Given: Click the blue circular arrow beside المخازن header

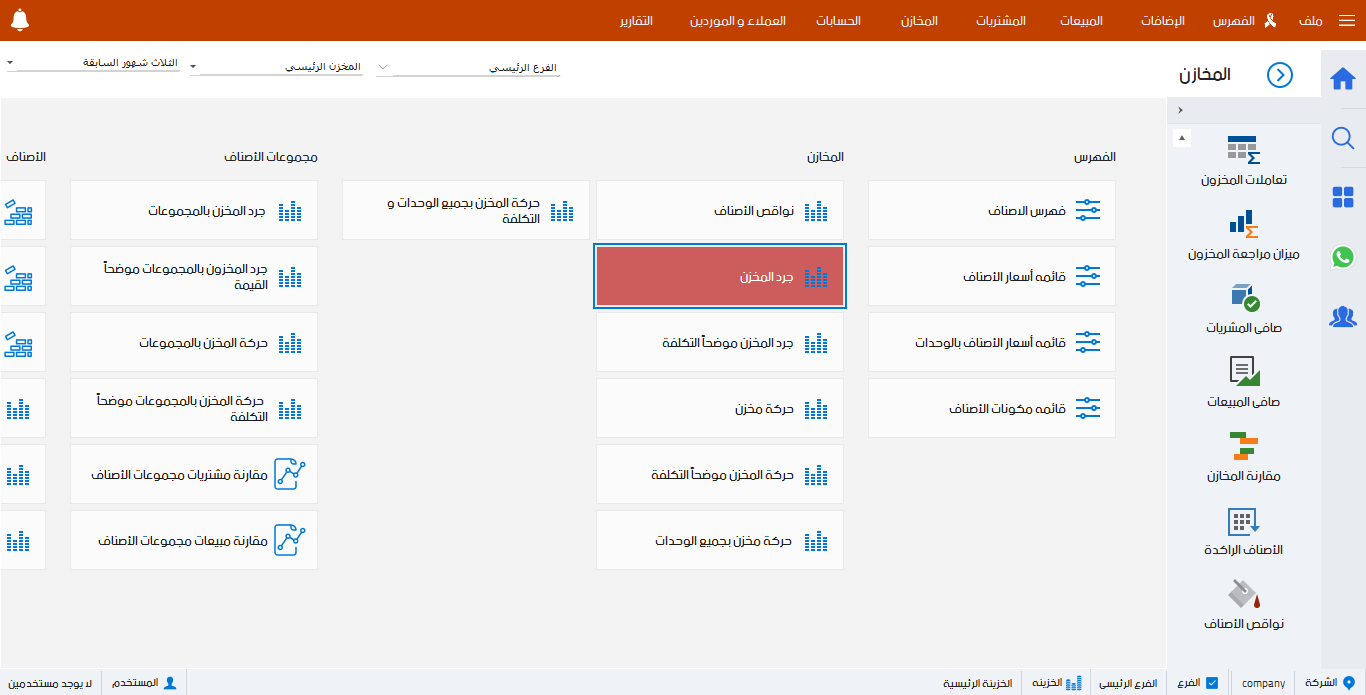Looking at the screenshot, I should (x=1279, y=75).
